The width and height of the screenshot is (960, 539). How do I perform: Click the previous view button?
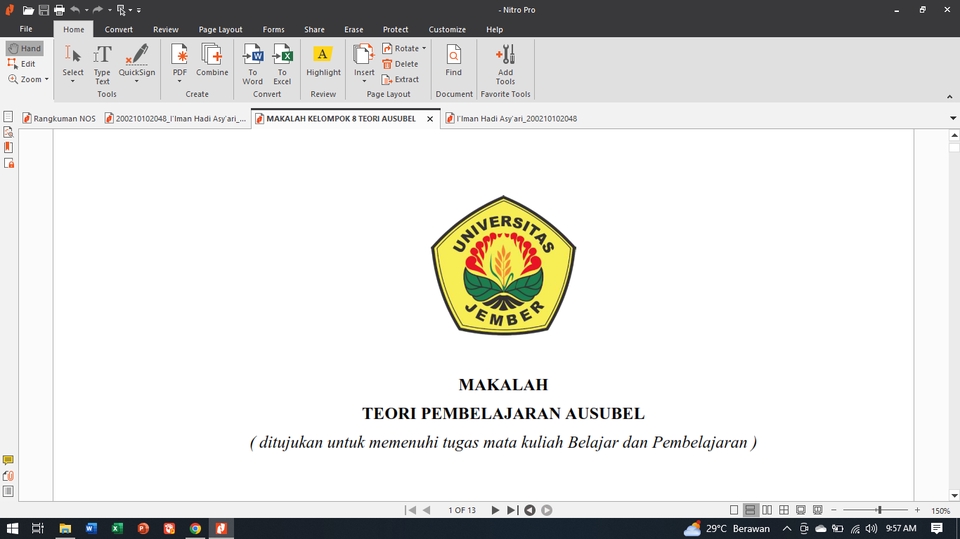pos(530,510)
